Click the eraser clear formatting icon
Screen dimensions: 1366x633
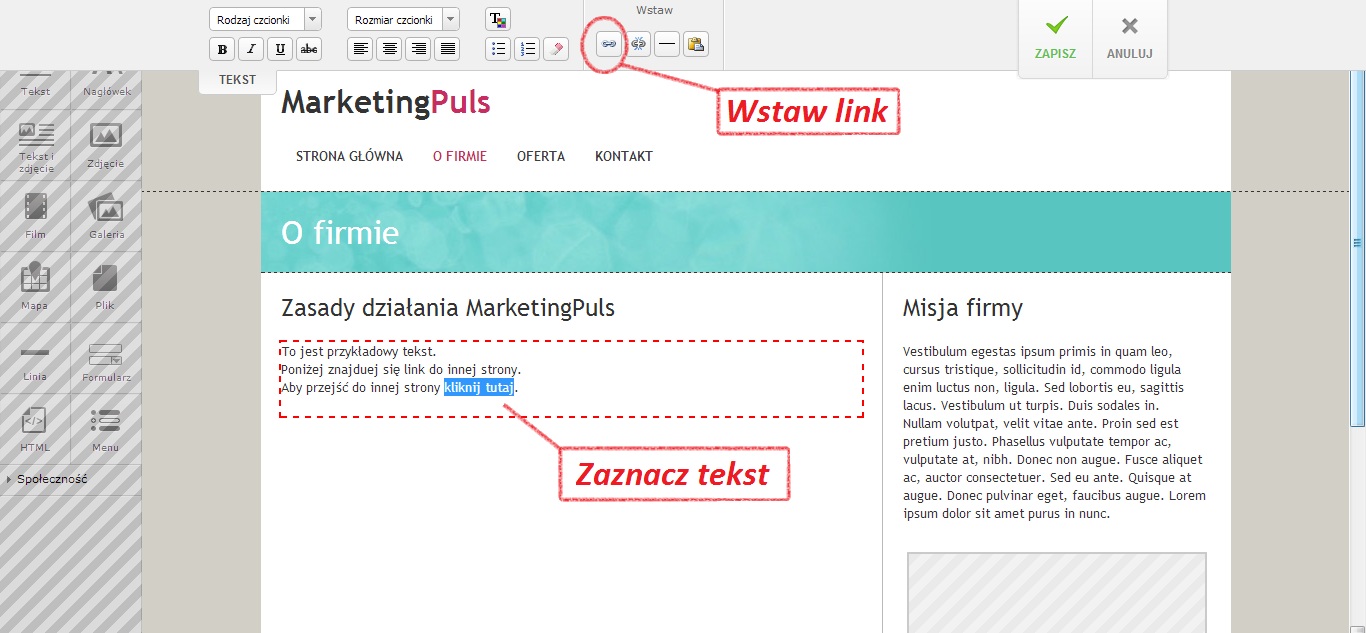pyautogui.click(x=557, y=49)
